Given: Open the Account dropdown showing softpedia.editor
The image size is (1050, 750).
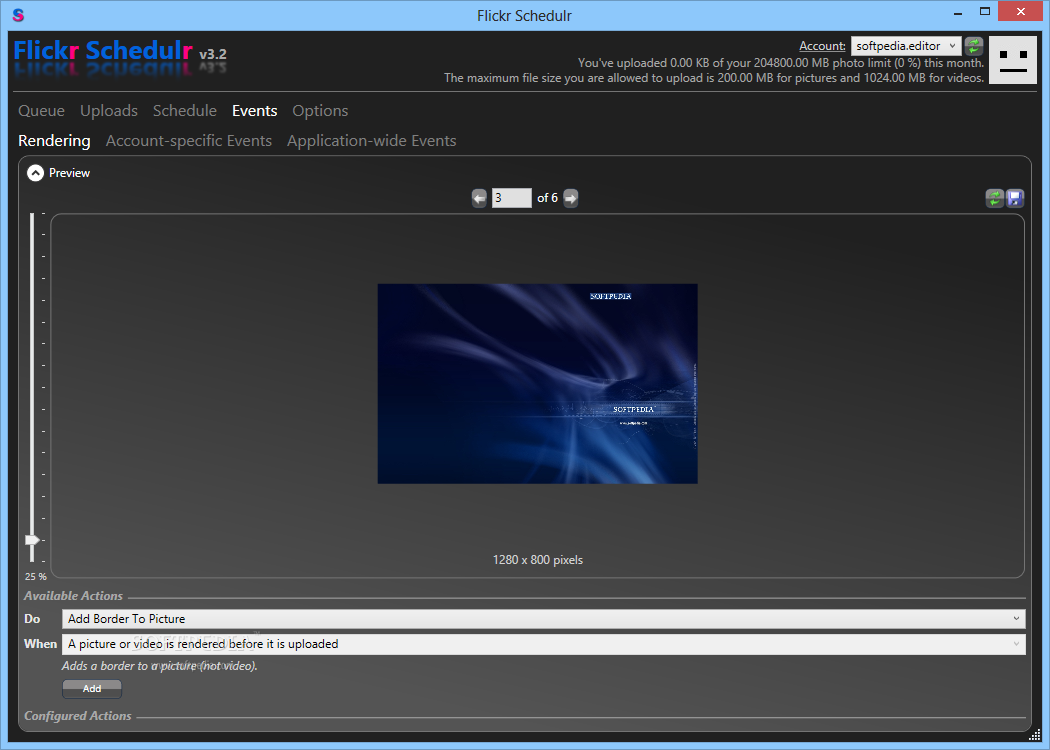Looking at the screenshot, I should click(906, 46).
